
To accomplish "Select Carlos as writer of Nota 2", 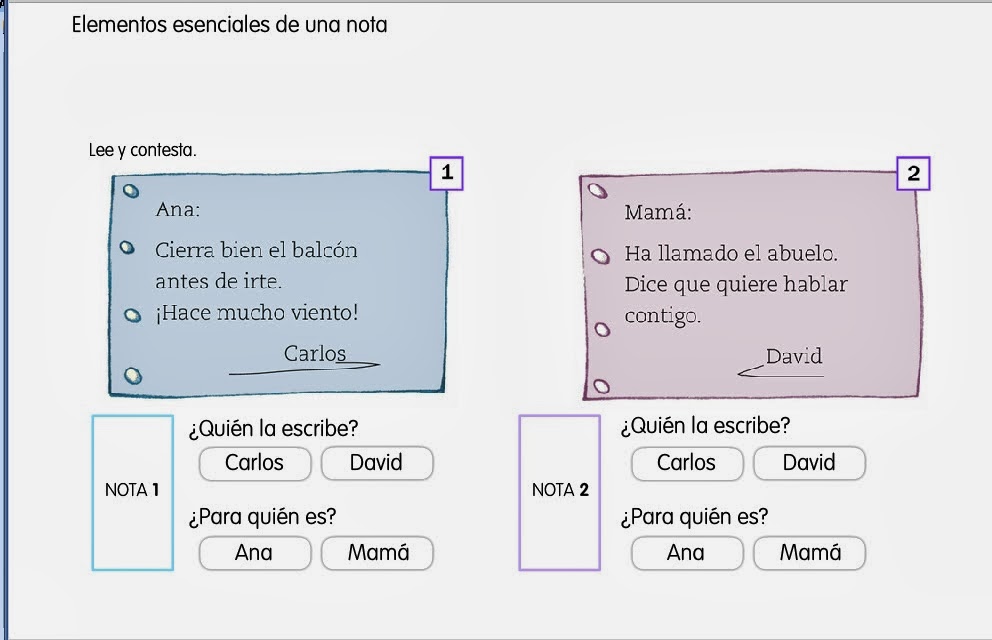I will tap(687, 463).
